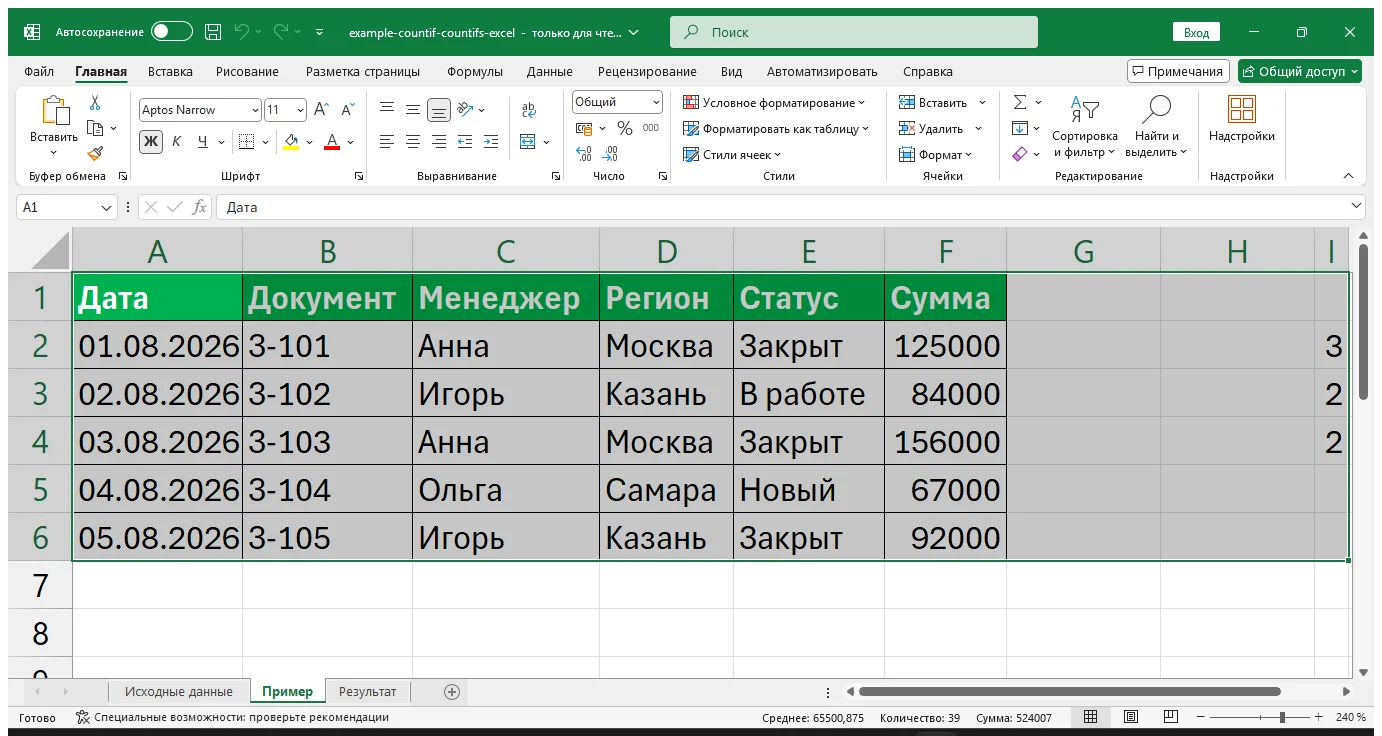Increase decimal places
1382x736 pixels.
584,154
